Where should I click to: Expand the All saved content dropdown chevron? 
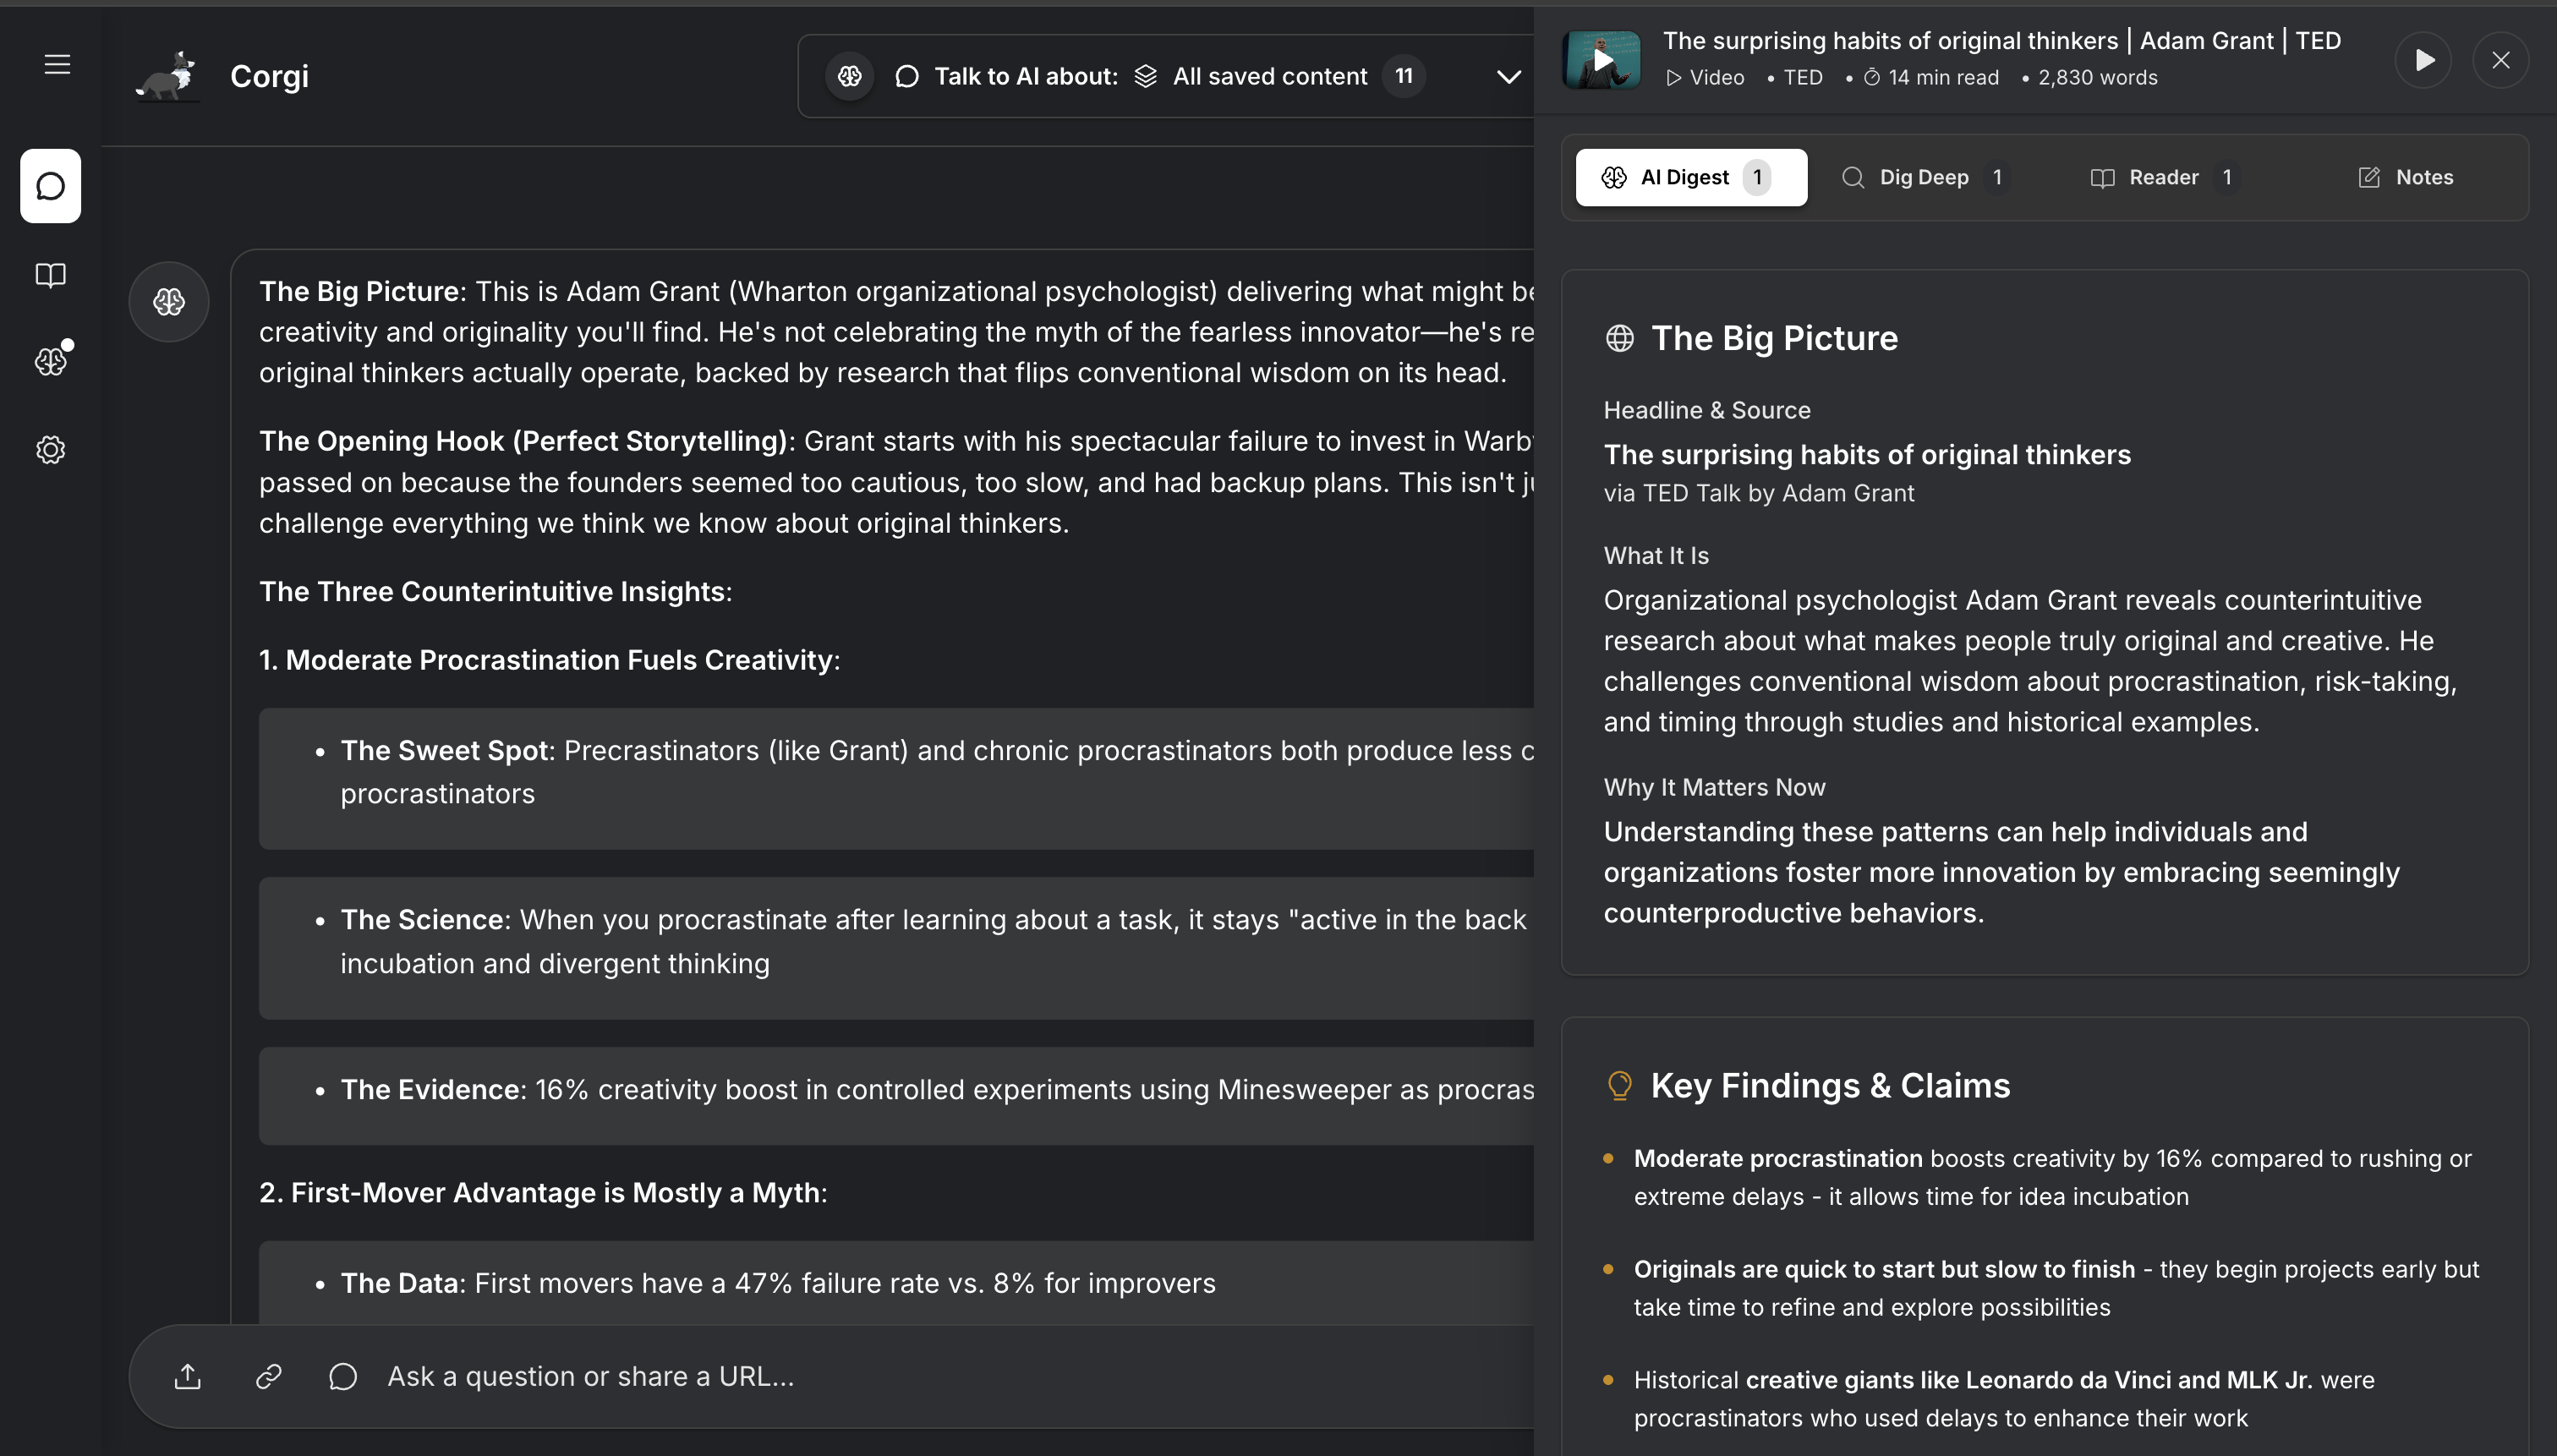1508,77
